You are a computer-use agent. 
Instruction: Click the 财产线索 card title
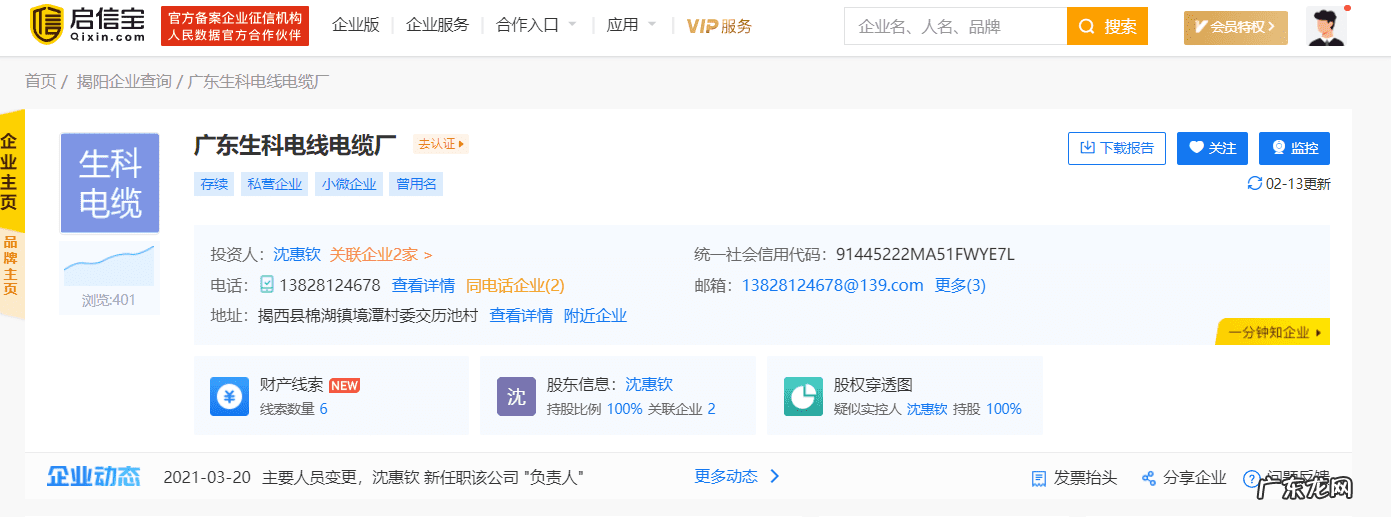point(291,384)
